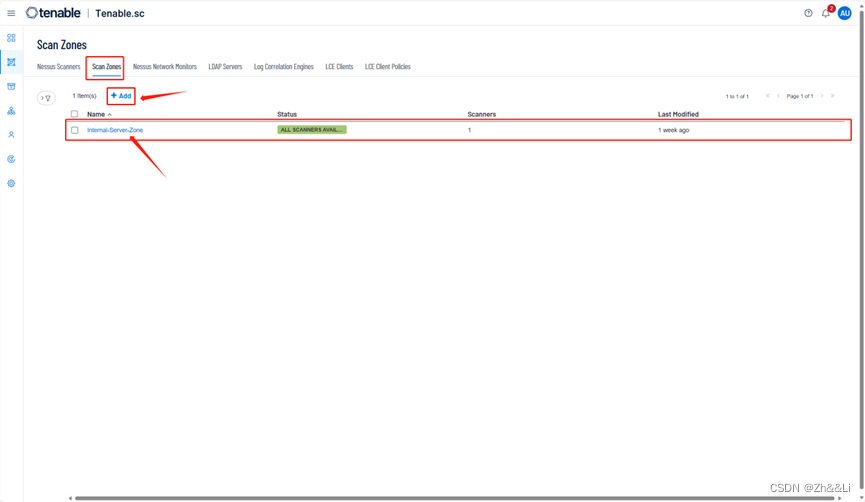Open the users person icon in sidebar
This screenshot has height=502, width=865.
click(11, 135)
